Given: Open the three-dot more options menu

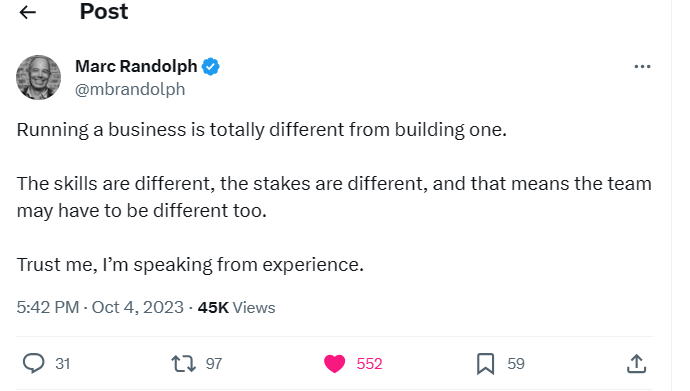Looking at the screenshot, I should coord(642,66).
